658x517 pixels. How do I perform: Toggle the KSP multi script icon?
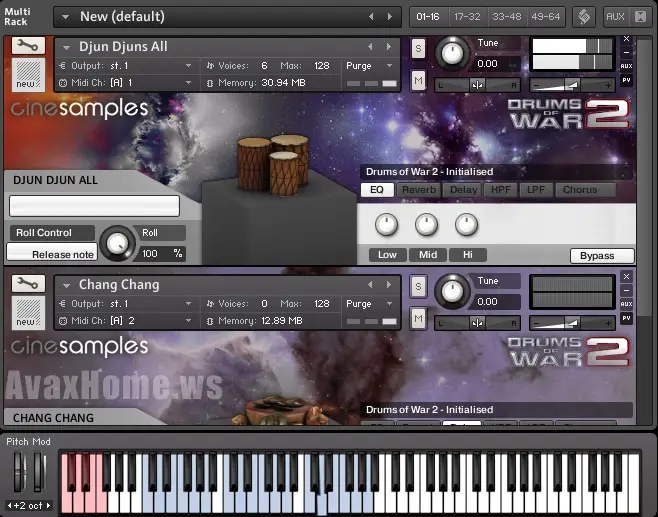click(x=584, y=17)
